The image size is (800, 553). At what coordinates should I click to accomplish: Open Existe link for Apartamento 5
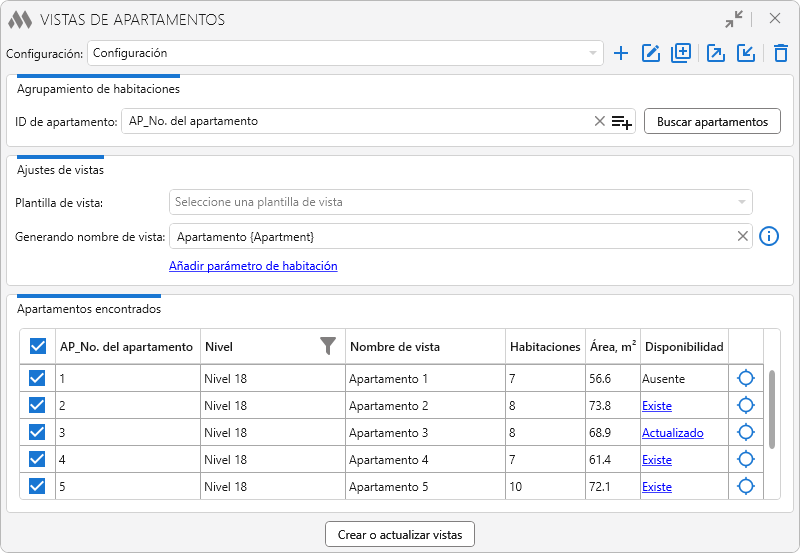click(x=657, y=487)
